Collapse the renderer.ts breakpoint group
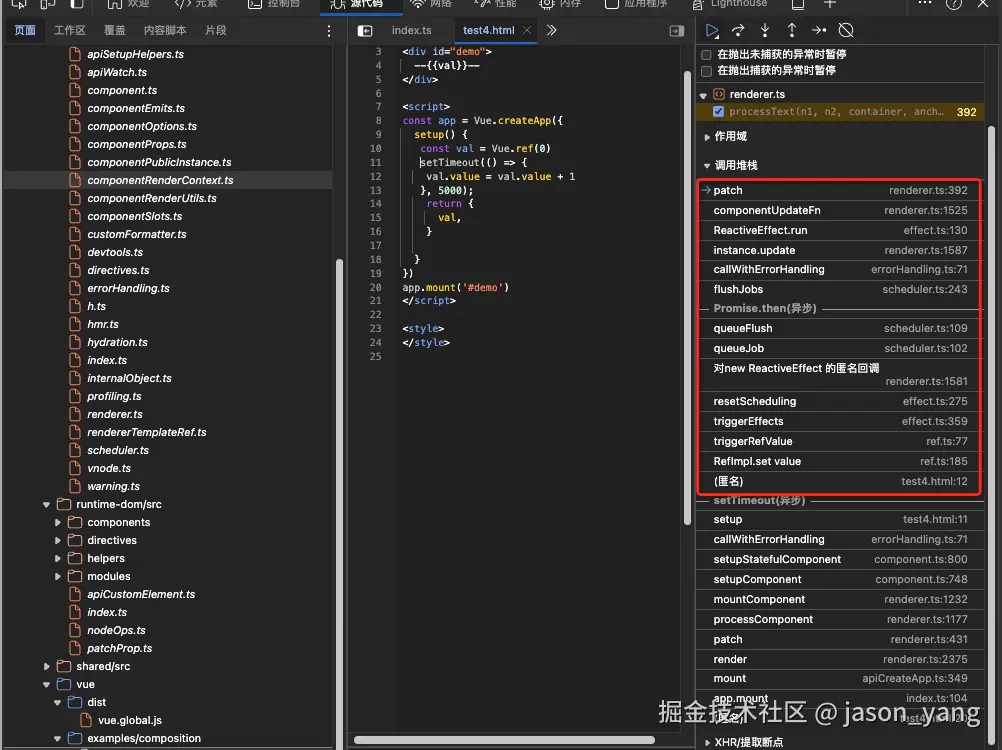 click(x=704, y=95)
